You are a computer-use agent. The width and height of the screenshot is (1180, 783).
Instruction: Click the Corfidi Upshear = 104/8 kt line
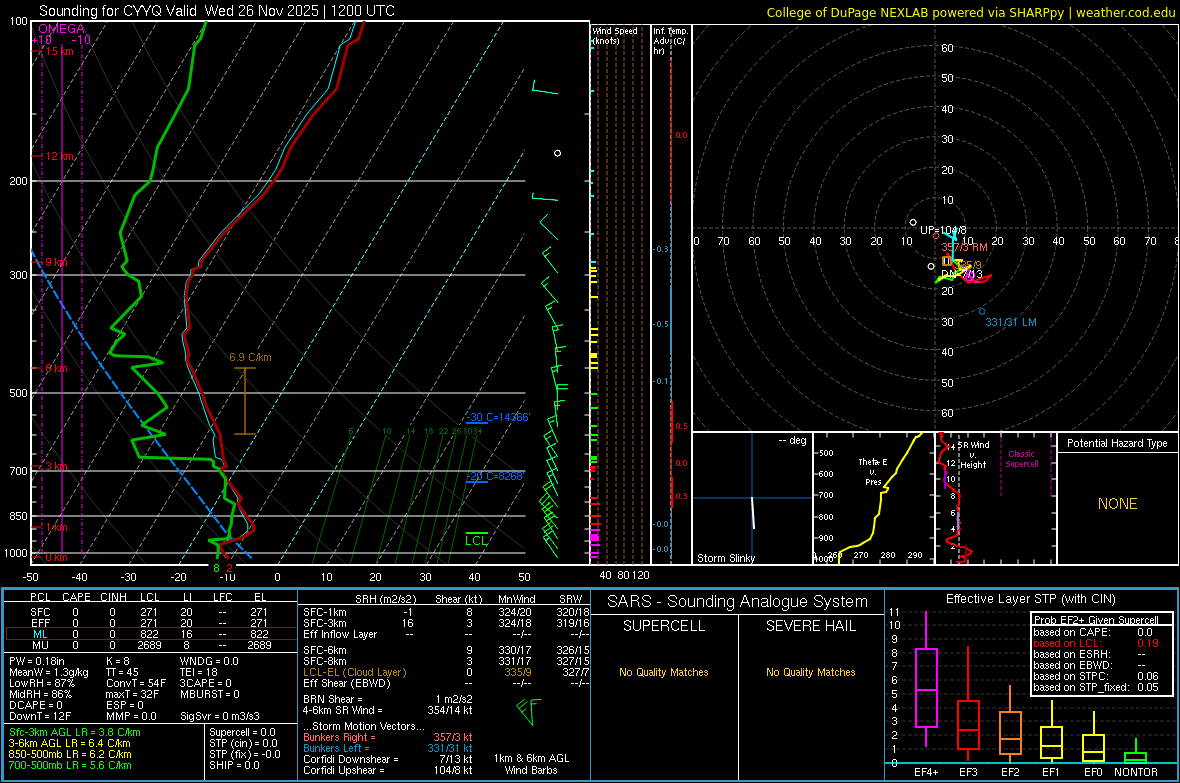click(388, 770)
